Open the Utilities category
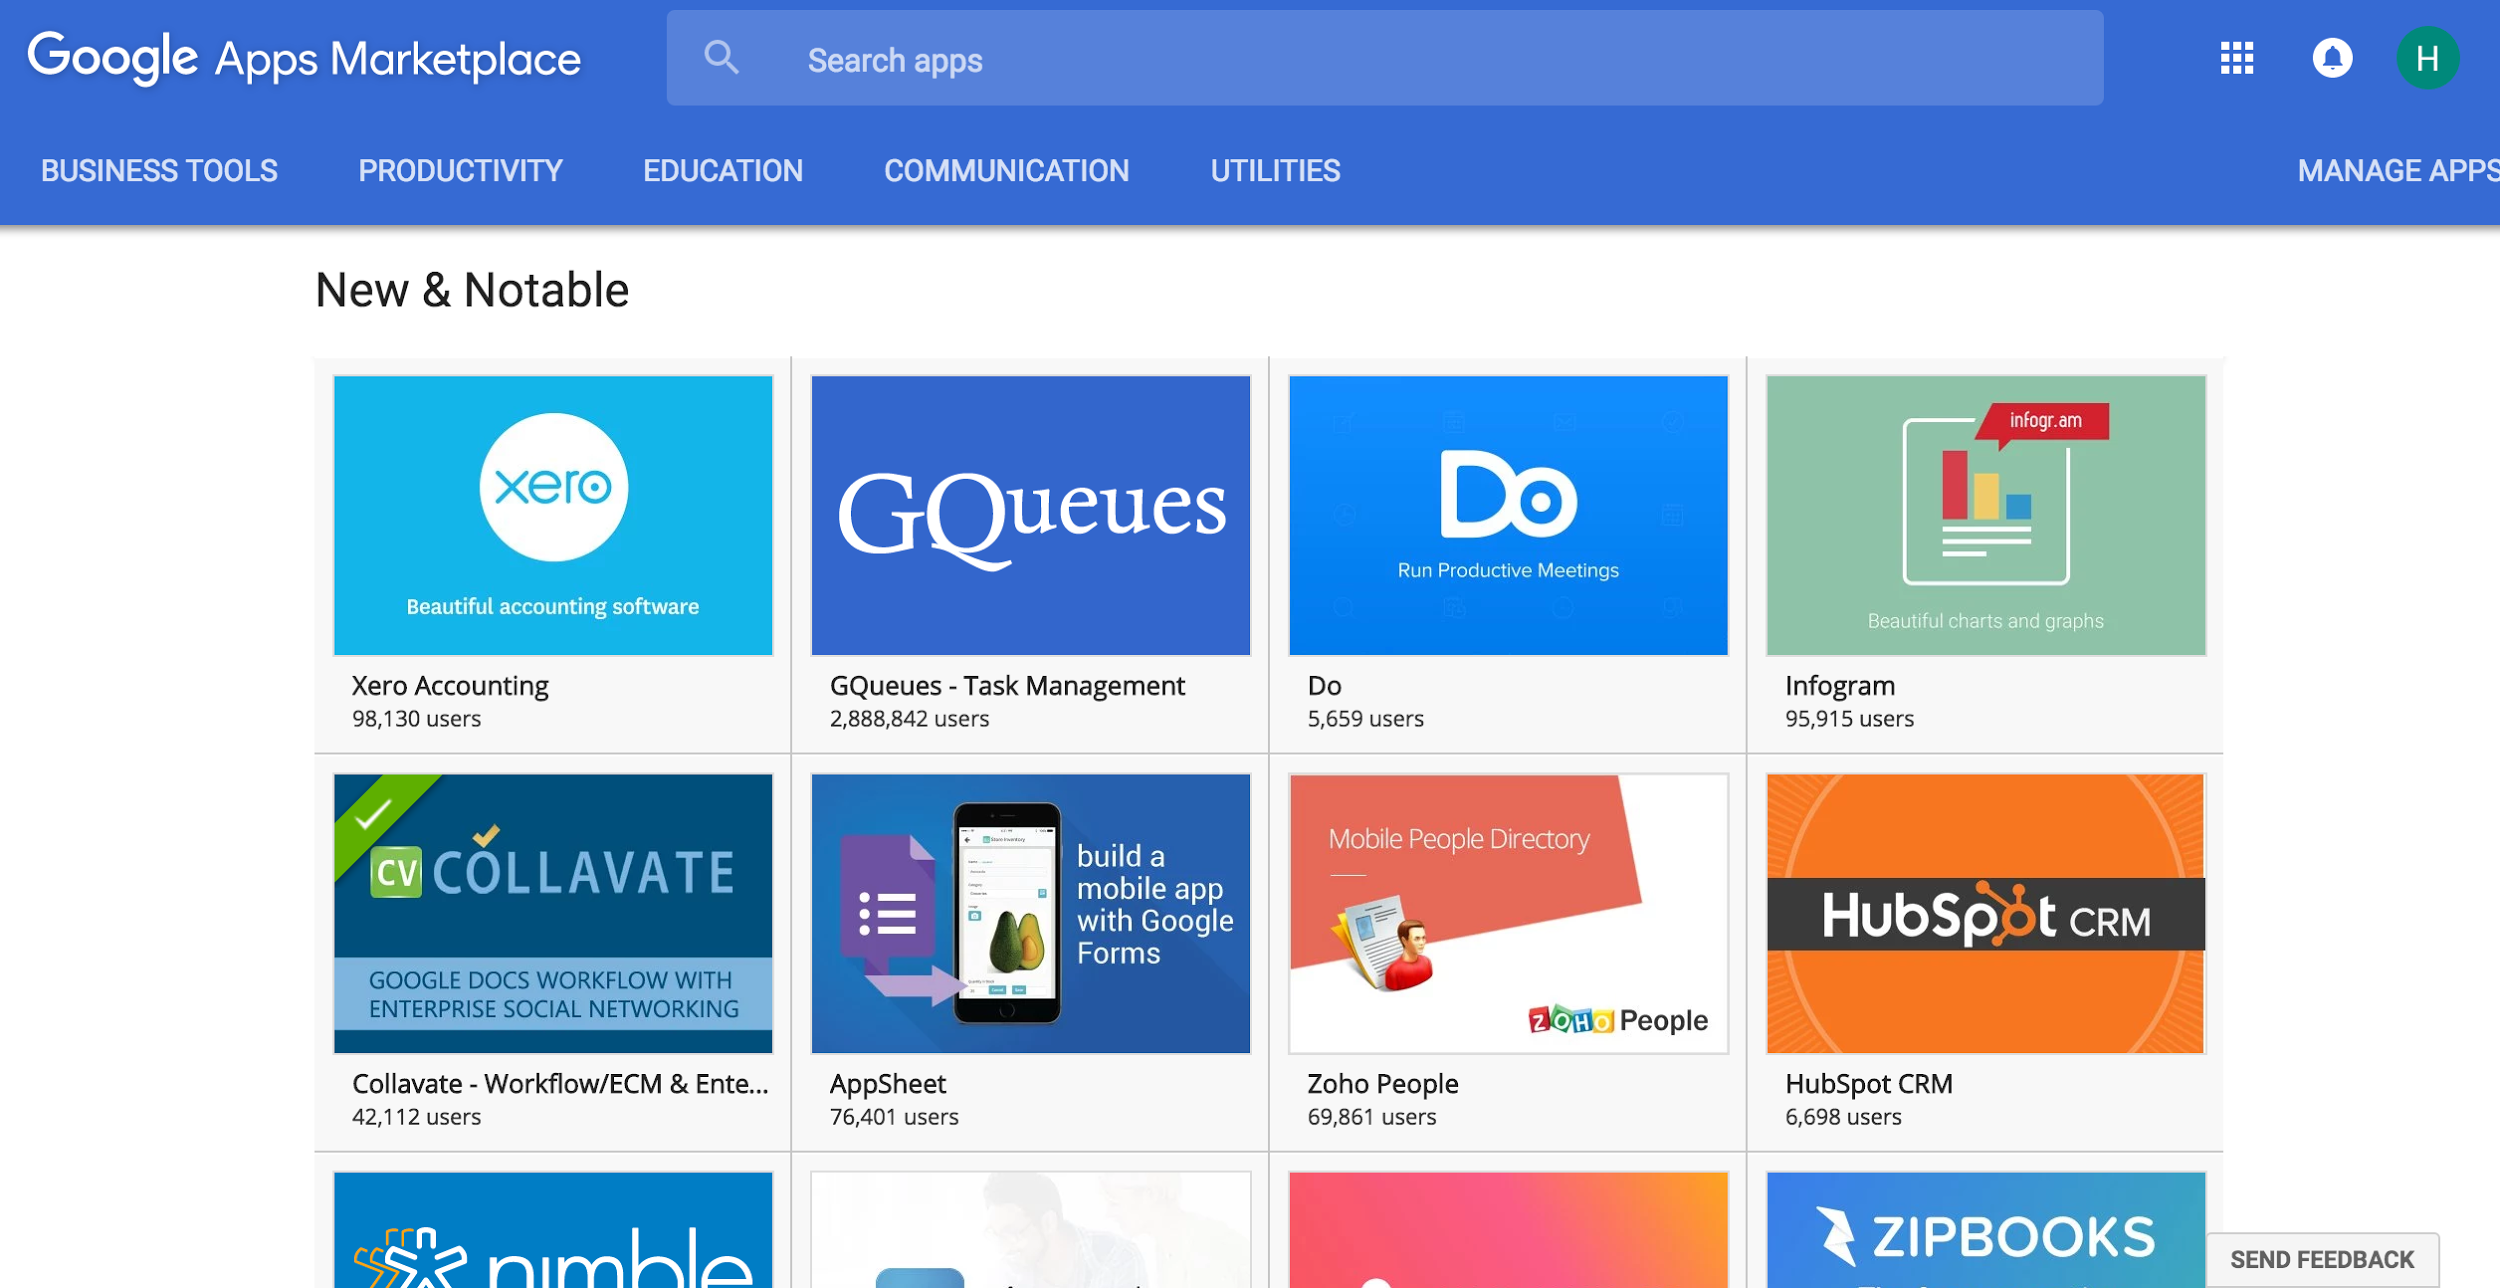The image size is (2500, 1288). (x=1275, y=171)
